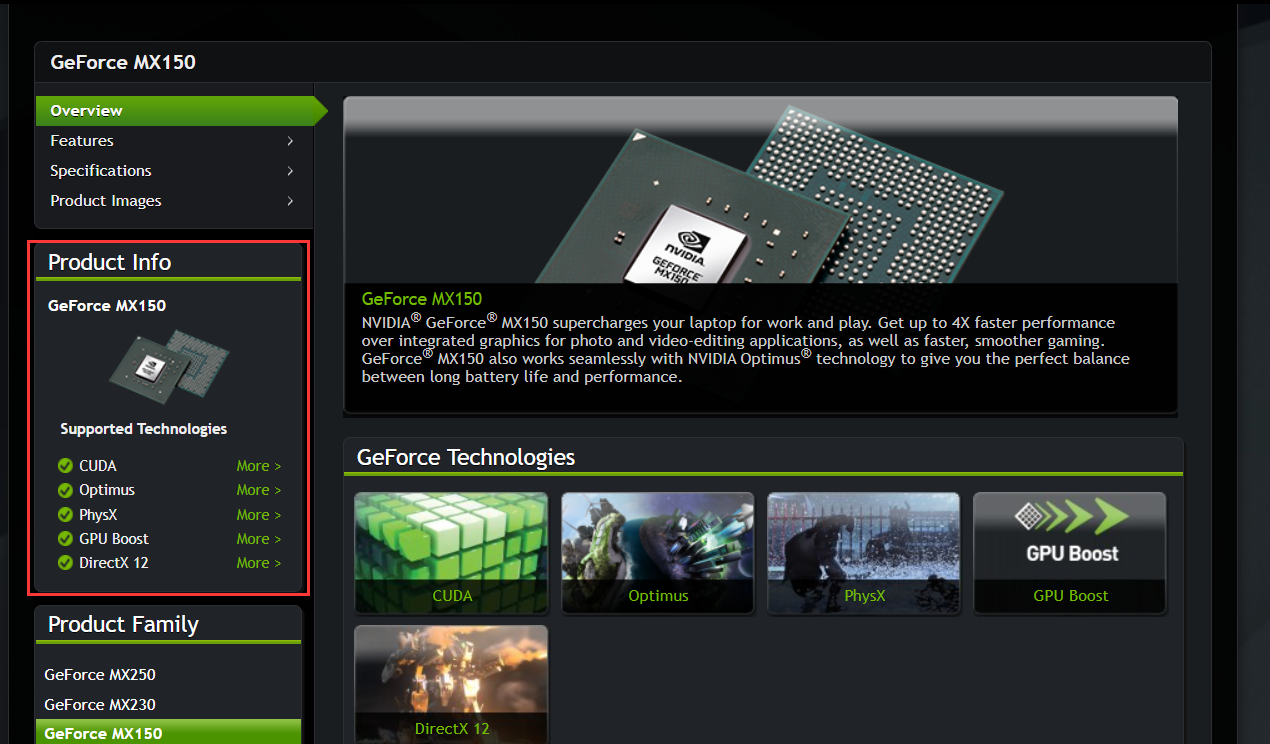This screenshot has height=744, width=1270.
Task: Expand the Specifications chevron arrow
Action: (290, 171)
